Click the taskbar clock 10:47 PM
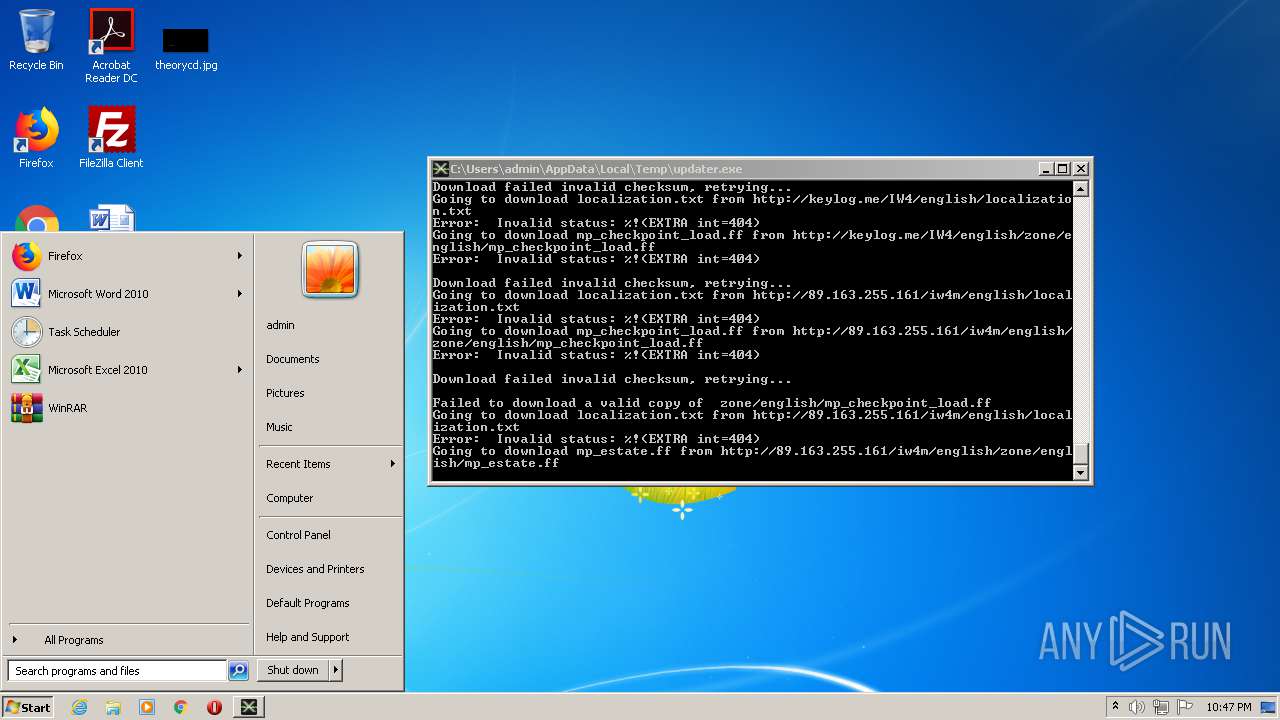Viewport: 1280px width, 720px height. [x=1228, y=707]
